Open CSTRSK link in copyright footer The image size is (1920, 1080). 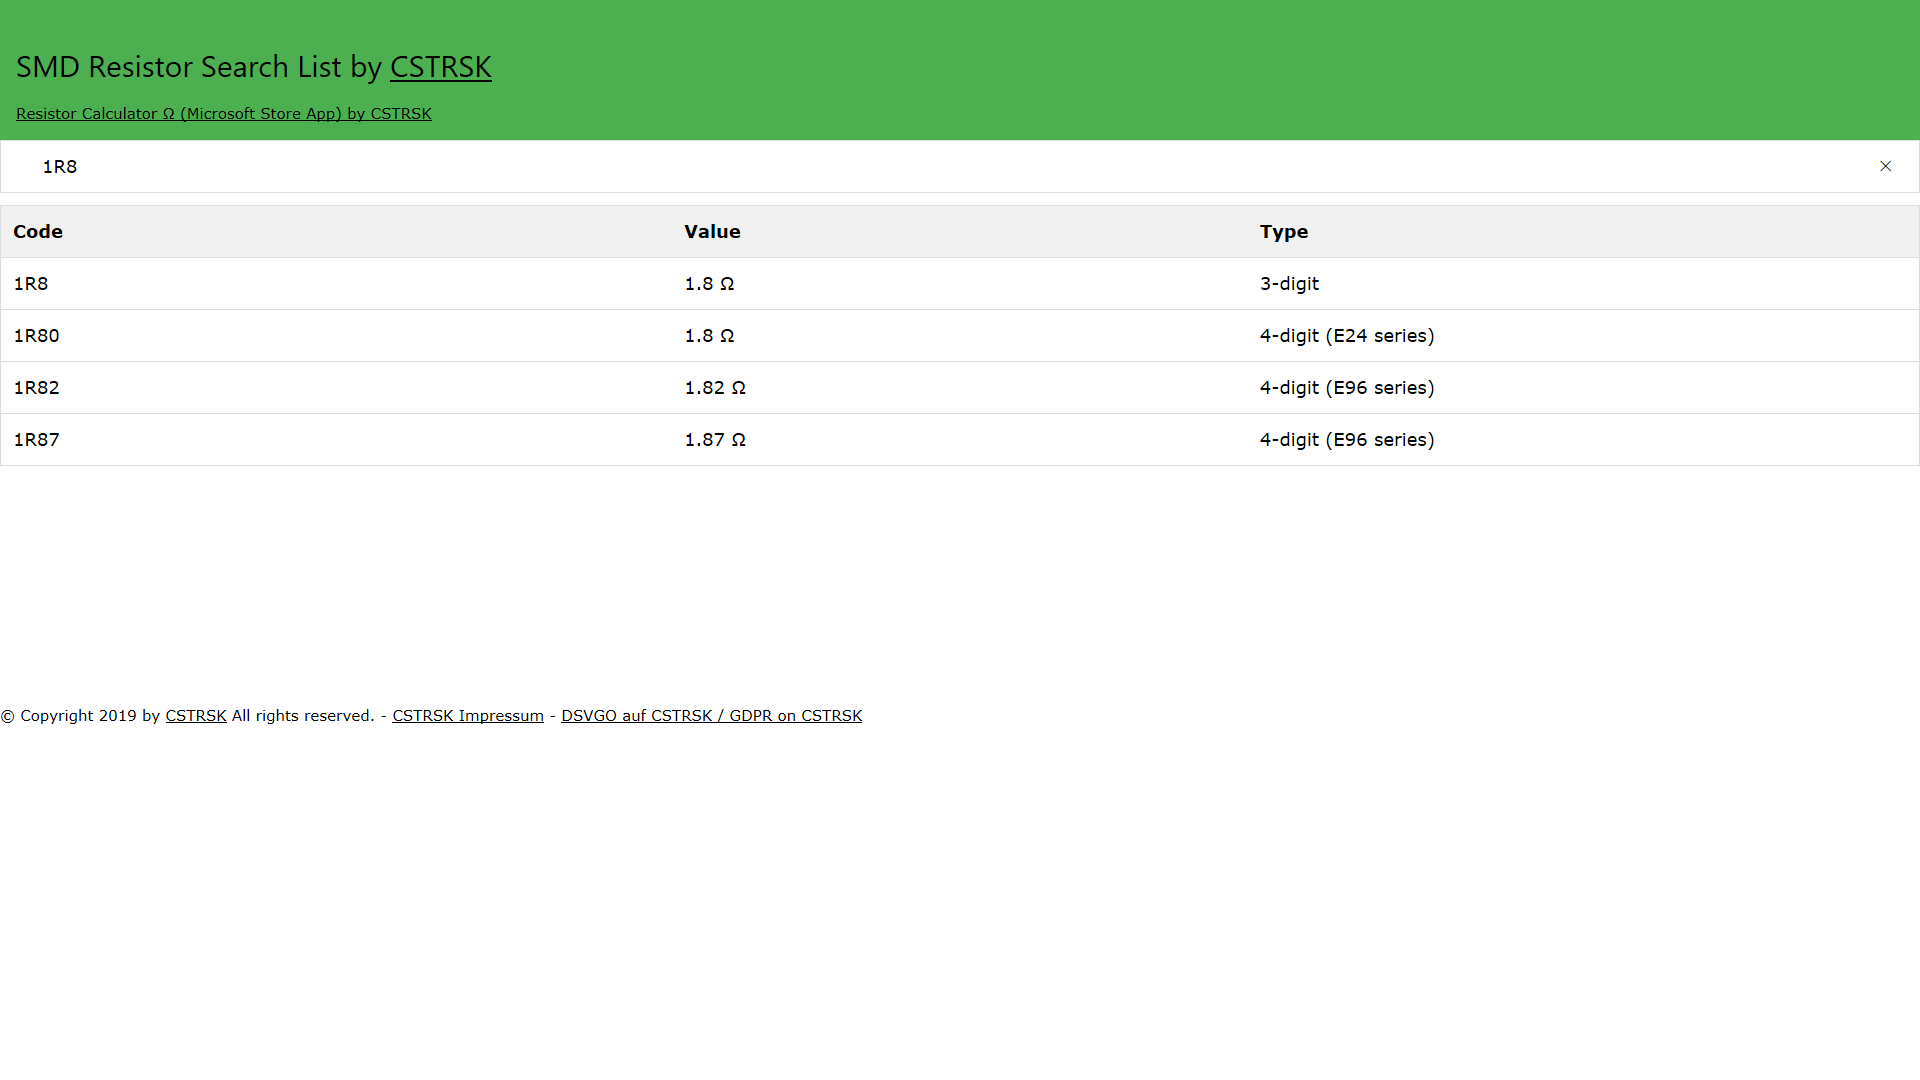pos(196,716)
